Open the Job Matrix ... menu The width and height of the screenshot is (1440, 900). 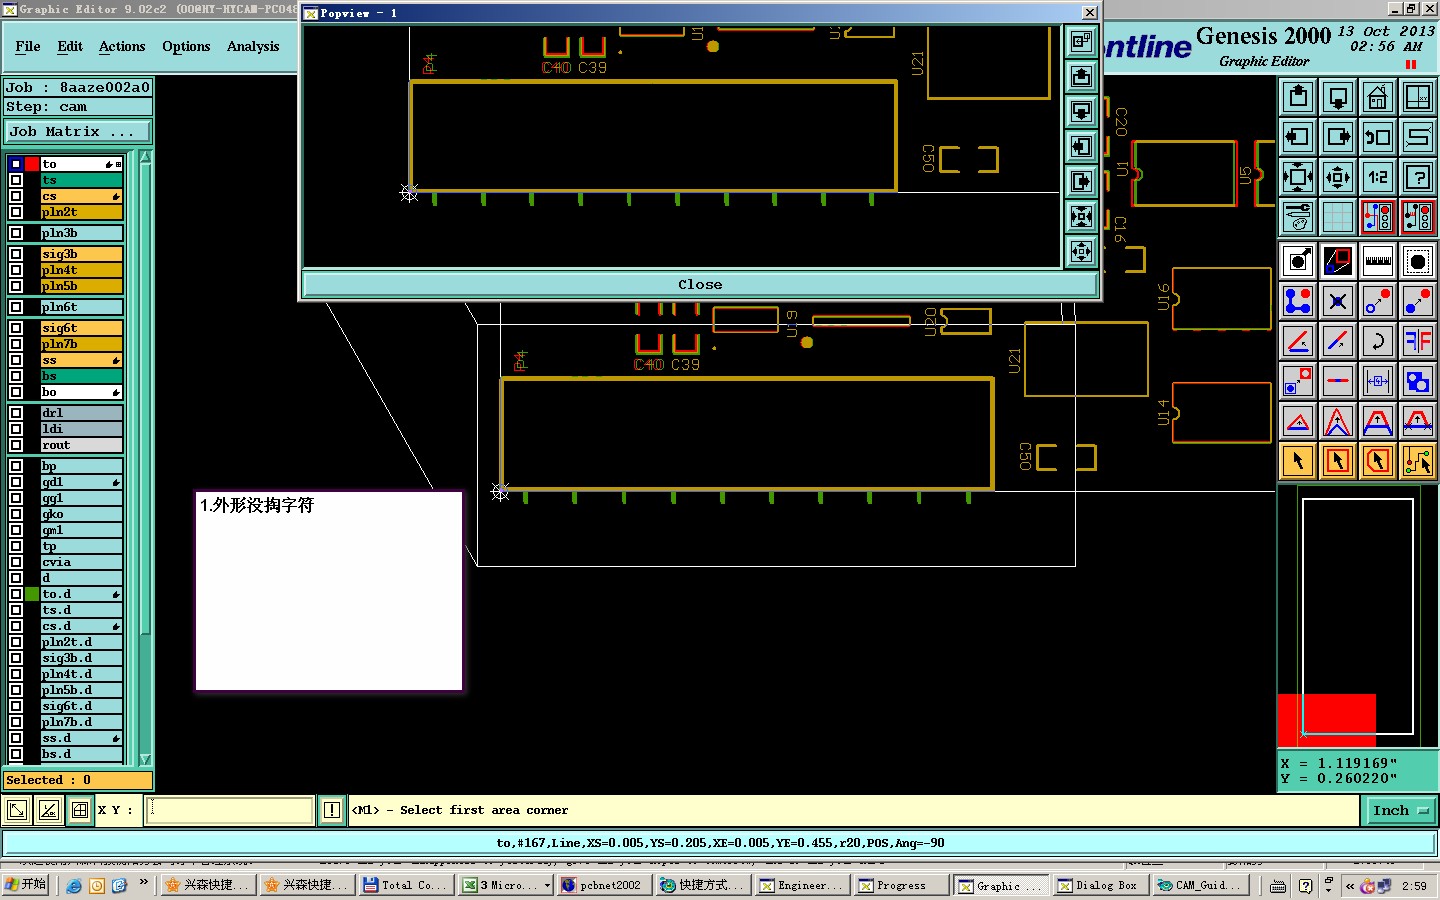pos(78,132)
